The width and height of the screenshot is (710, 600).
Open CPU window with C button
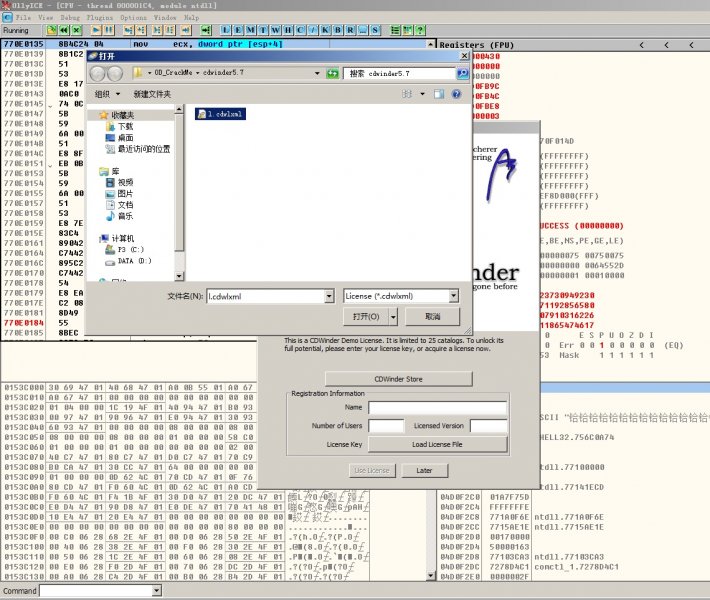click(x=300, y=30)
